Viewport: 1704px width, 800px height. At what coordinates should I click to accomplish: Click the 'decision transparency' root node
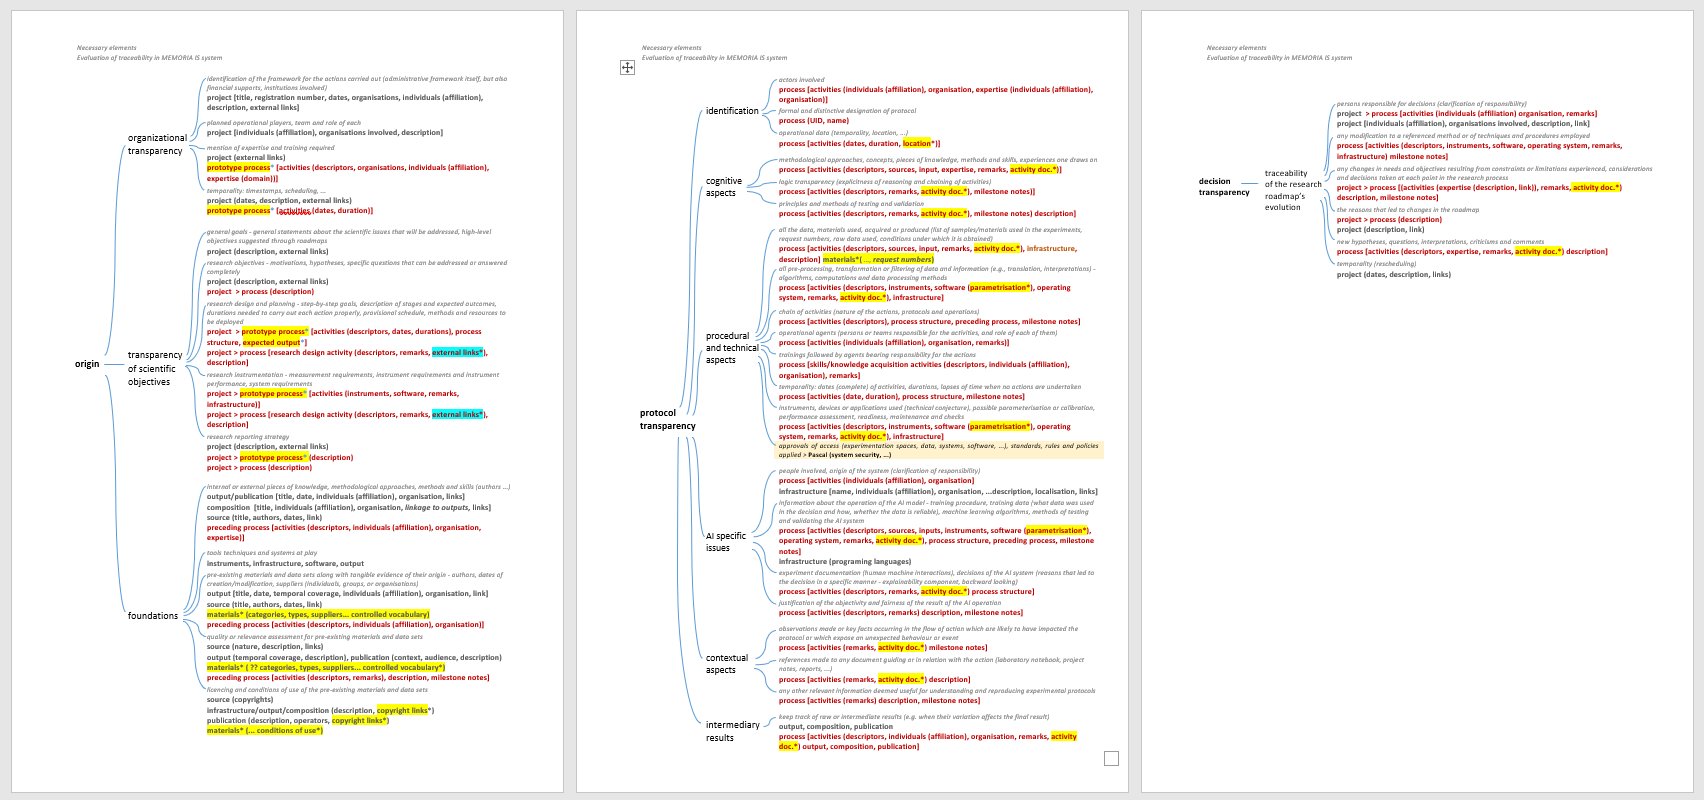(1224, 187)
